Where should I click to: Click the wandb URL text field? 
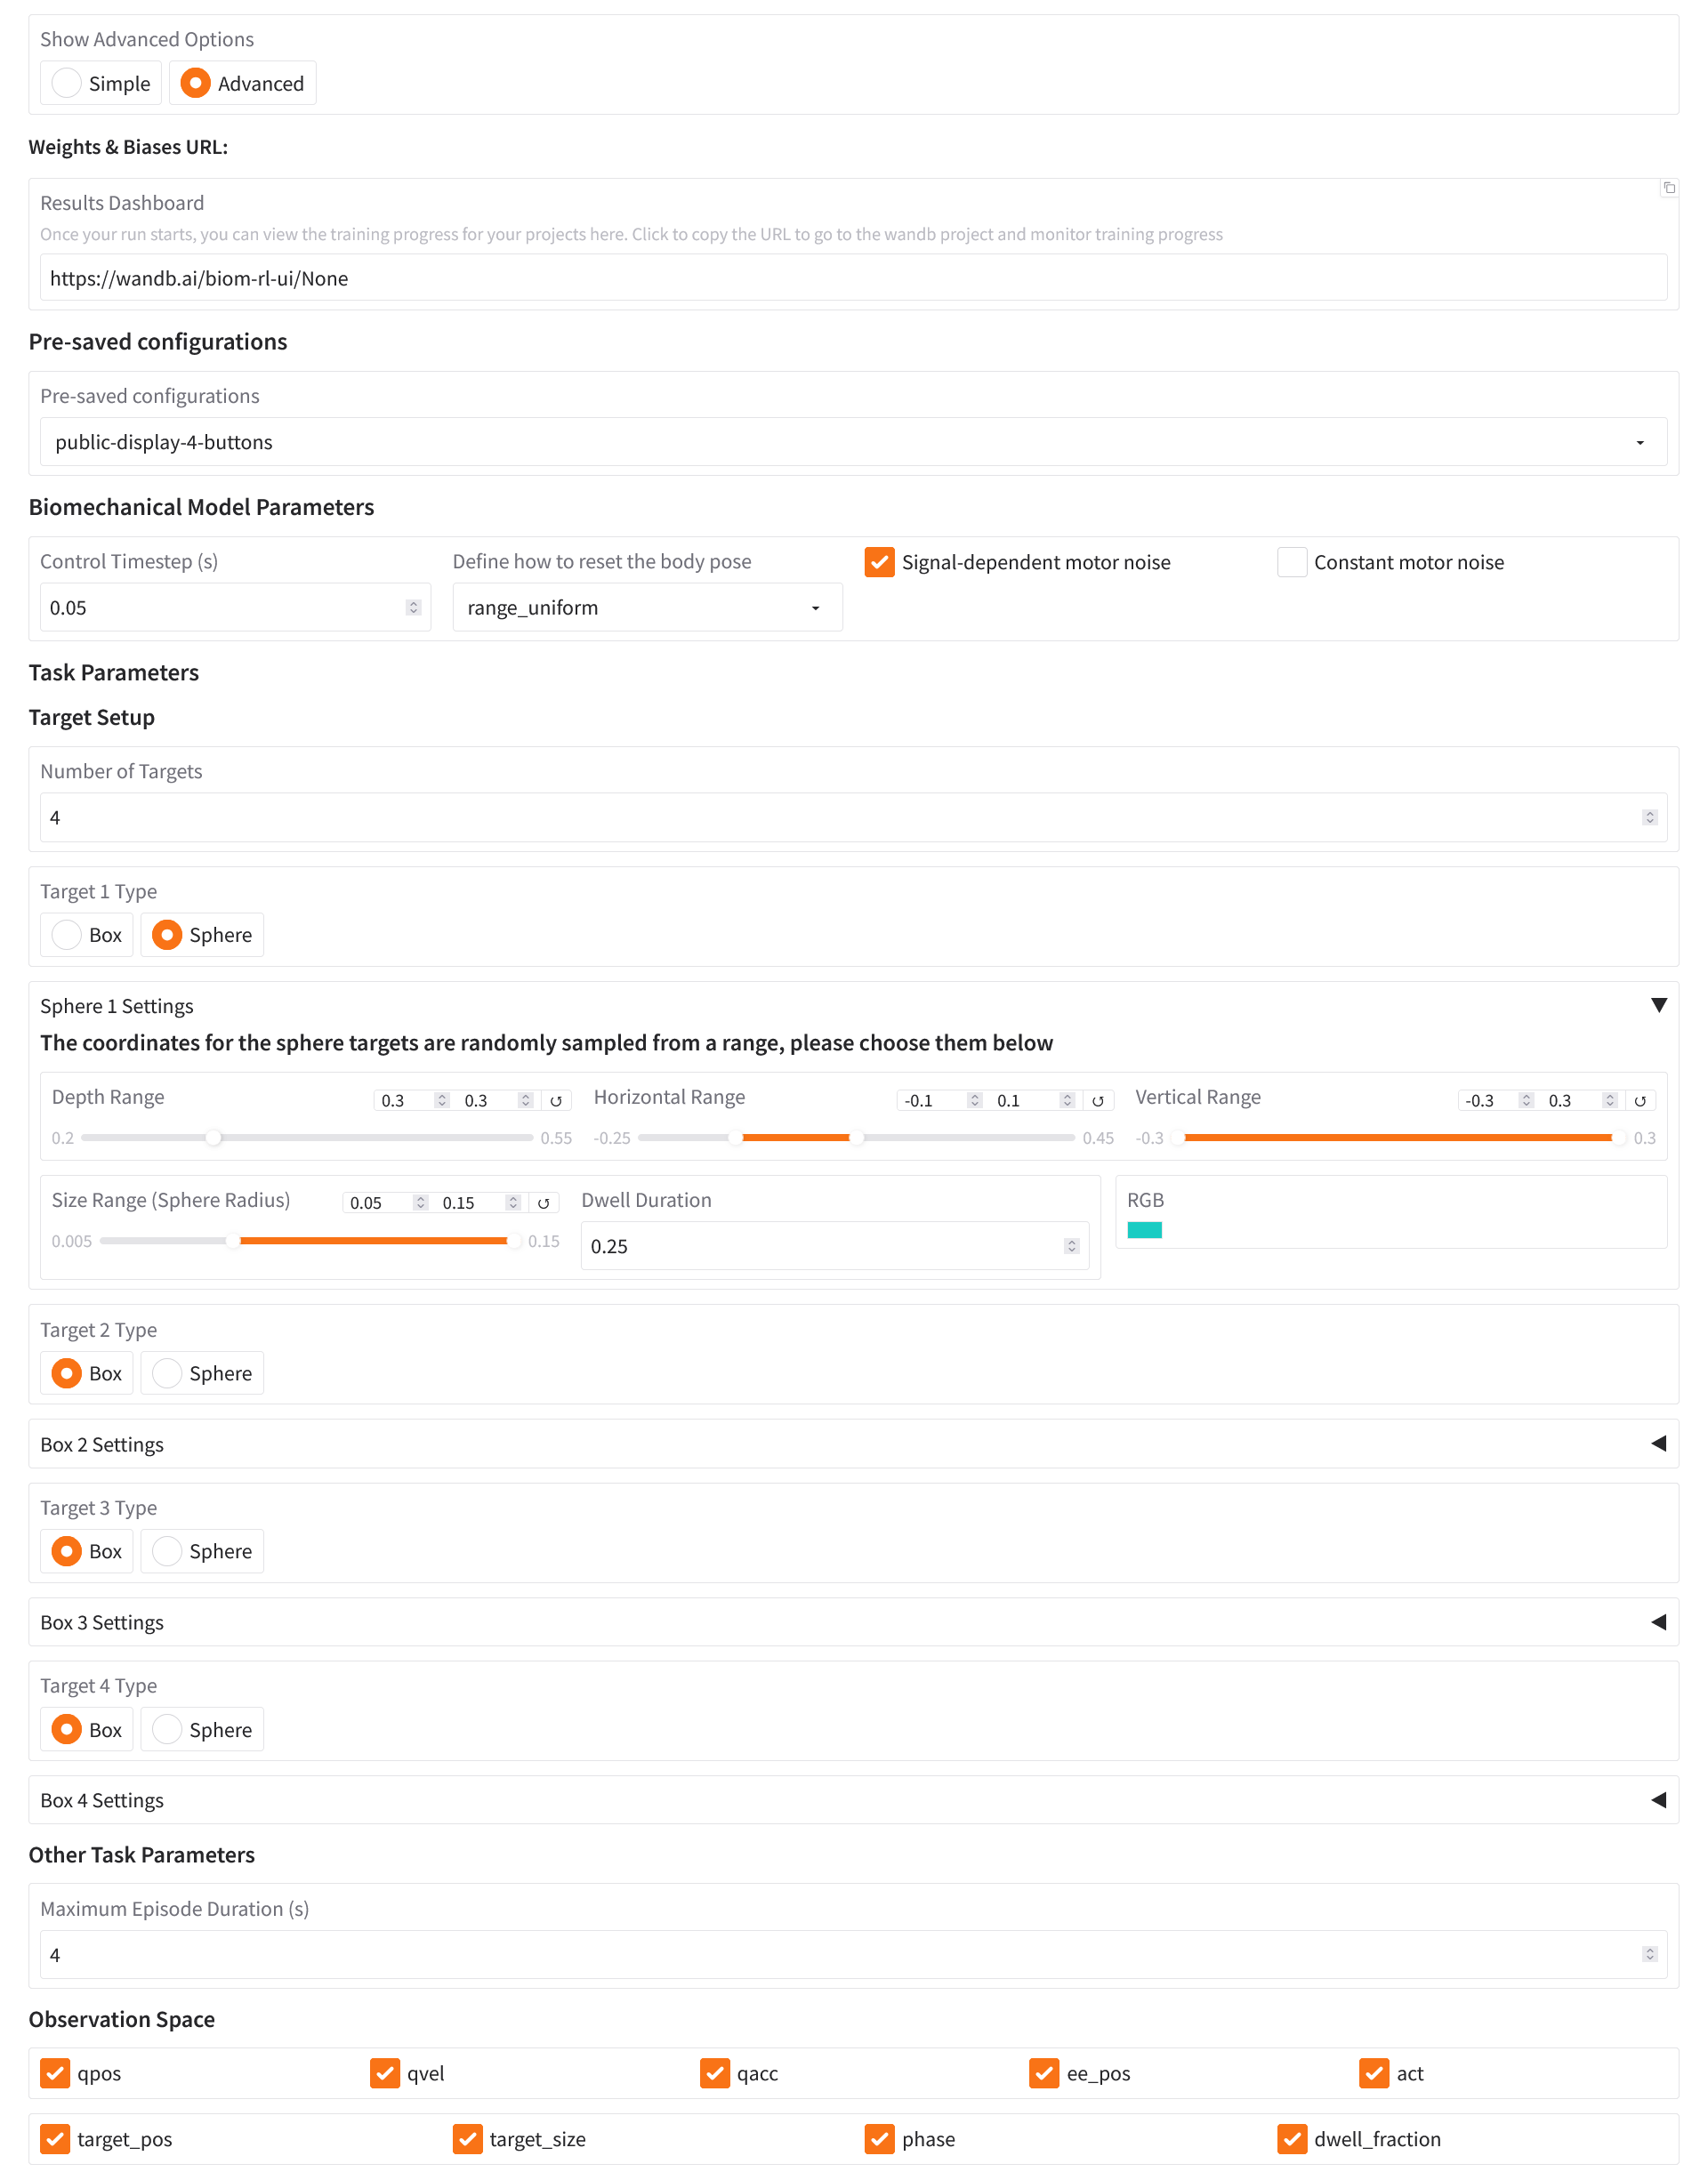852,278
